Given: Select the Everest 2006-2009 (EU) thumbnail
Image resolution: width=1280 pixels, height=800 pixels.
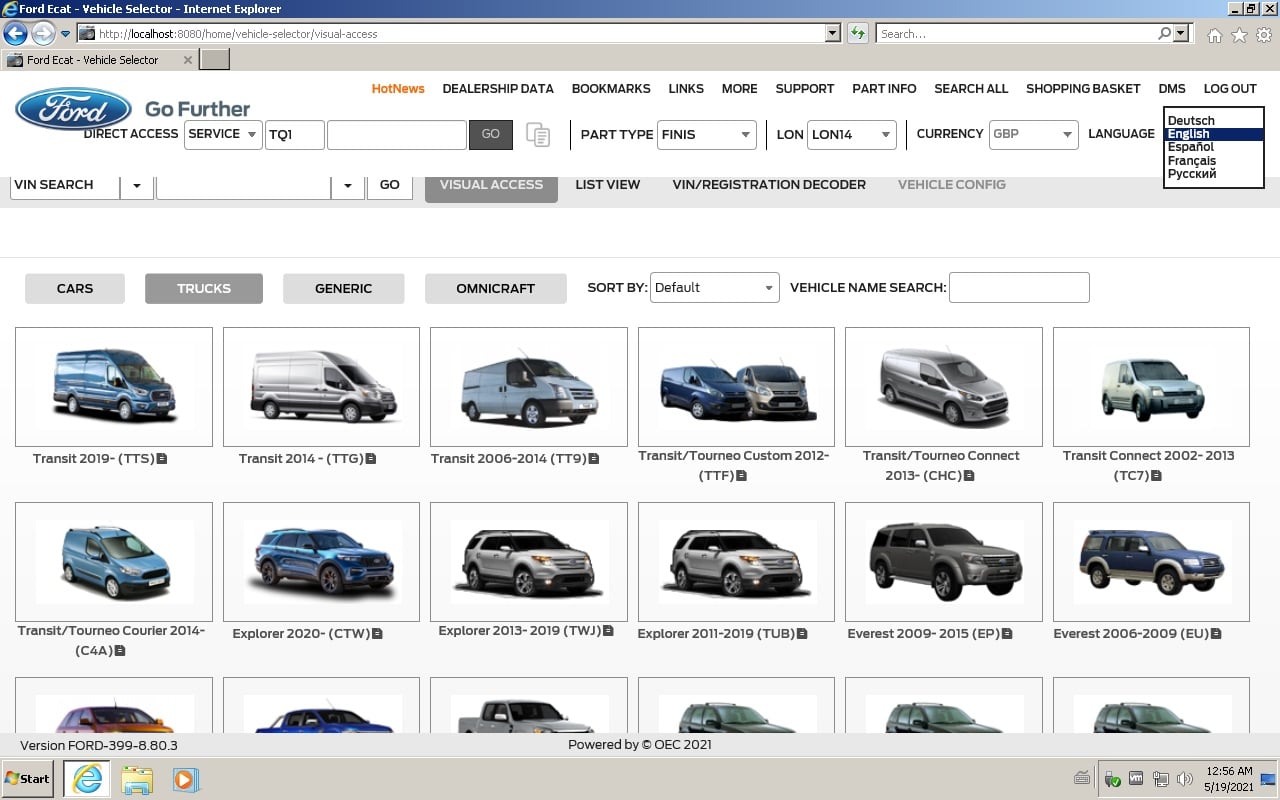Looking at the screenshot, I should pos(1151,562).
